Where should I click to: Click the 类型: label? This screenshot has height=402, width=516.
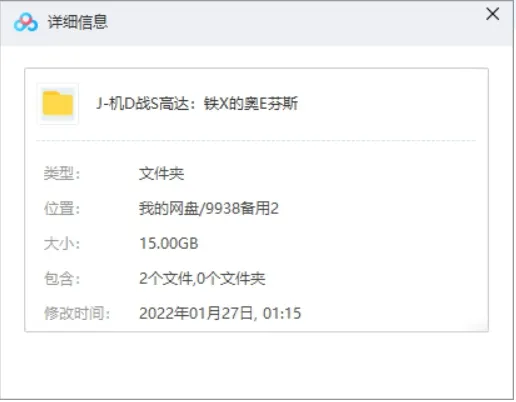tap(62, 173)
